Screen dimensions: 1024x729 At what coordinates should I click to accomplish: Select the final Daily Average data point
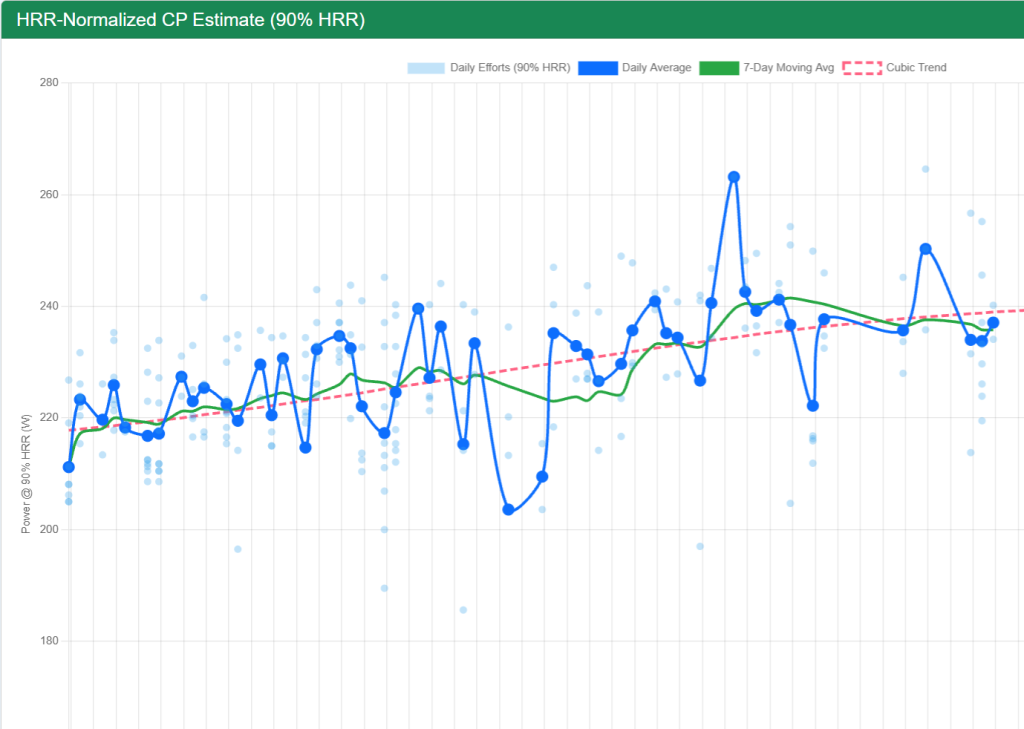coord(994,324)
